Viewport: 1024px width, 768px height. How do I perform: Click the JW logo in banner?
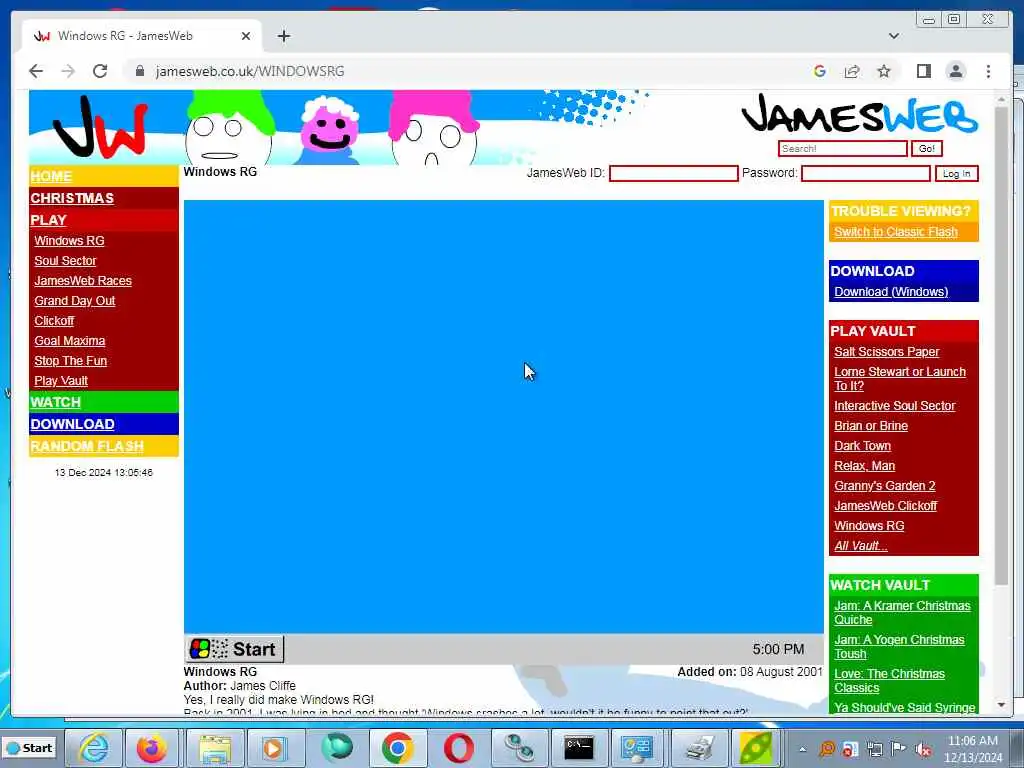tap(101, 127)
